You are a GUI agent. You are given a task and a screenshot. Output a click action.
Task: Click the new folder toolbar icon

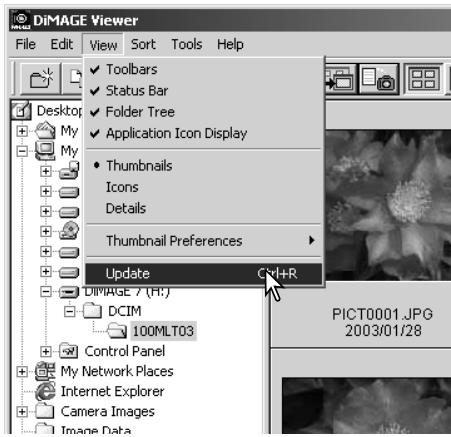[41, 79]
